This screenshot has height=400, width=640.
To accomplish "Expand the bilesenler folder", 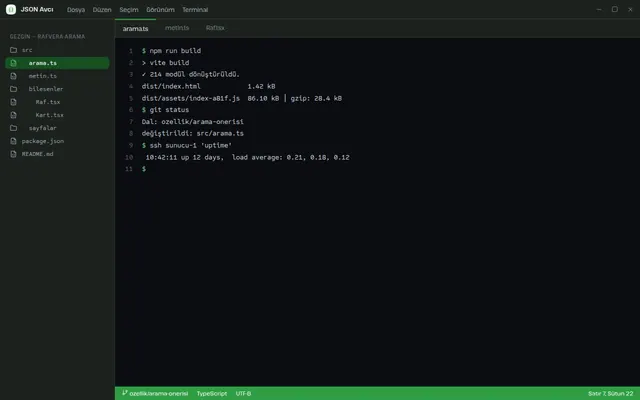I will [x=57, y=89].
